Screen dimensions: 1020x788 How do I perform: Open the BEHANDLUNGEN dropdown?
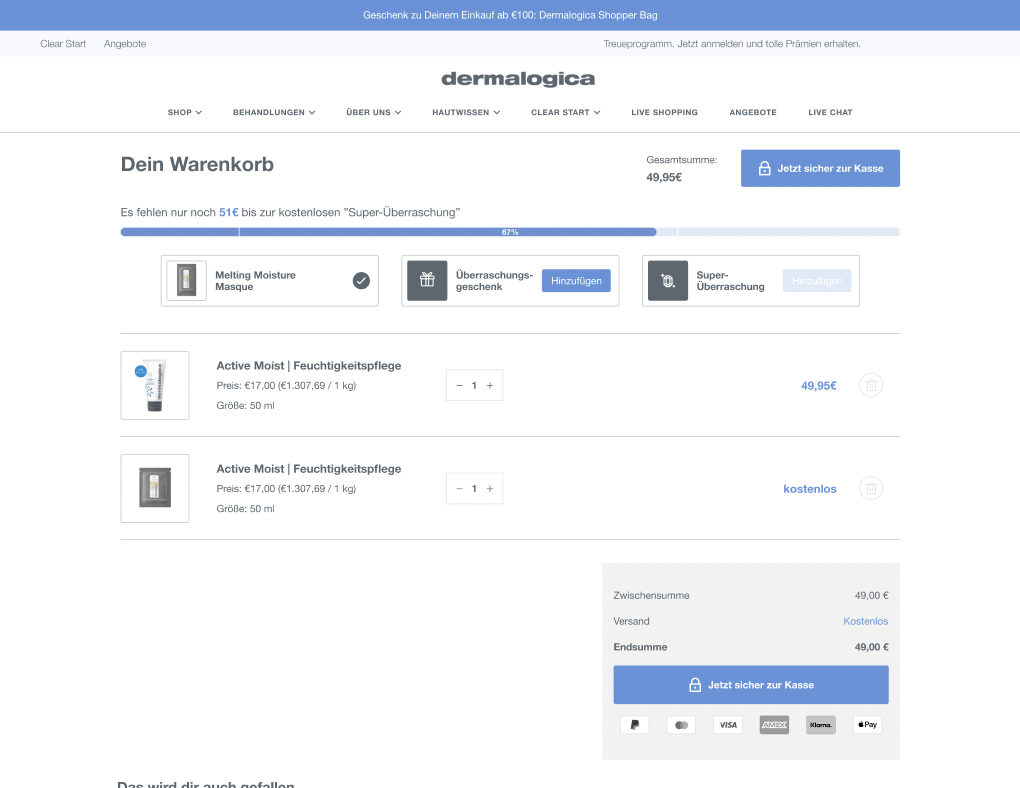273,112
